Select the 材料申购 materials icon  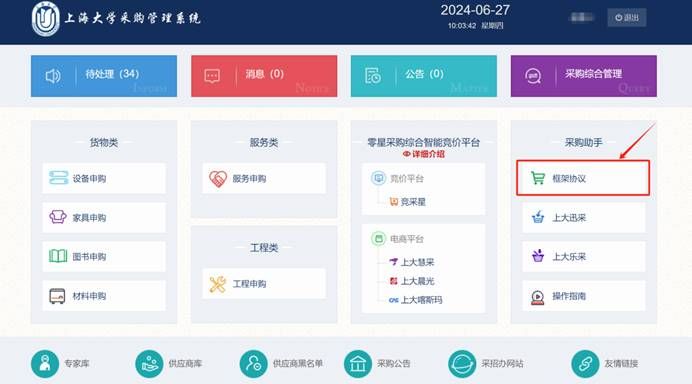pyautogui.click(x=57, y=296)
